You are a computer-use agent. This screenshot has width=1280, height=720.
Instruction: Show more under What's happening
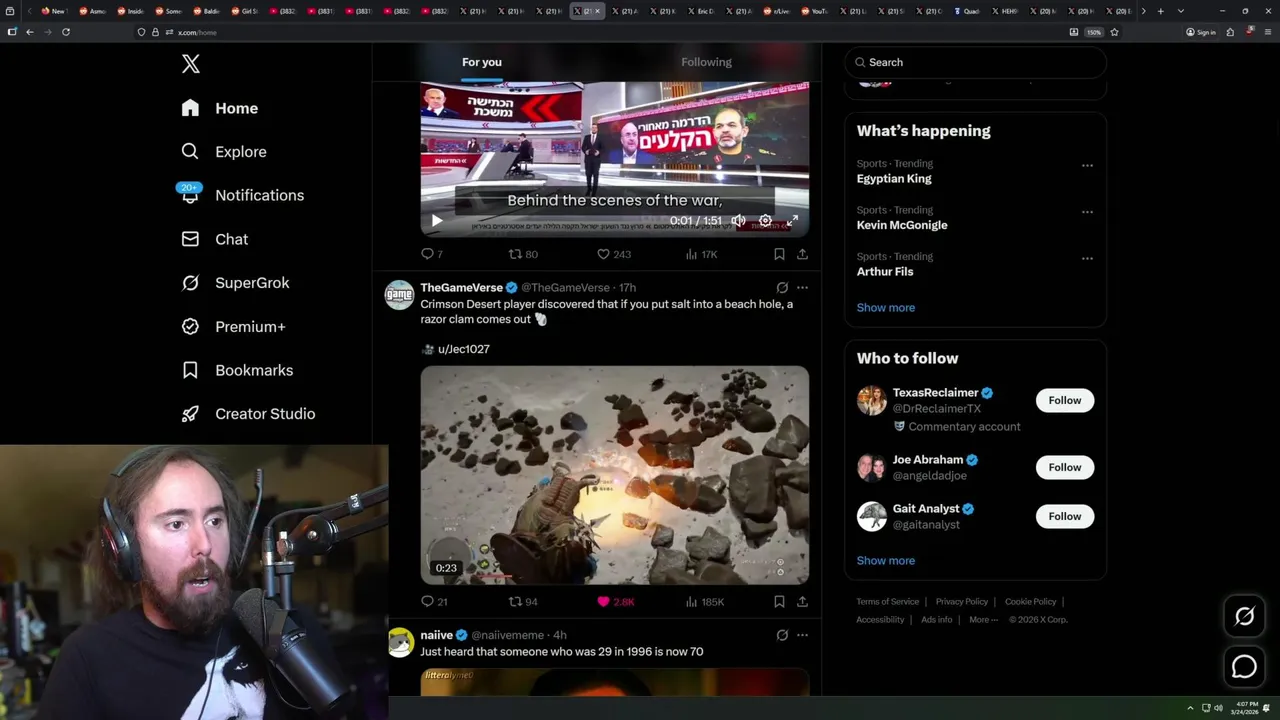pyautogui.click(x=885, y=307)
